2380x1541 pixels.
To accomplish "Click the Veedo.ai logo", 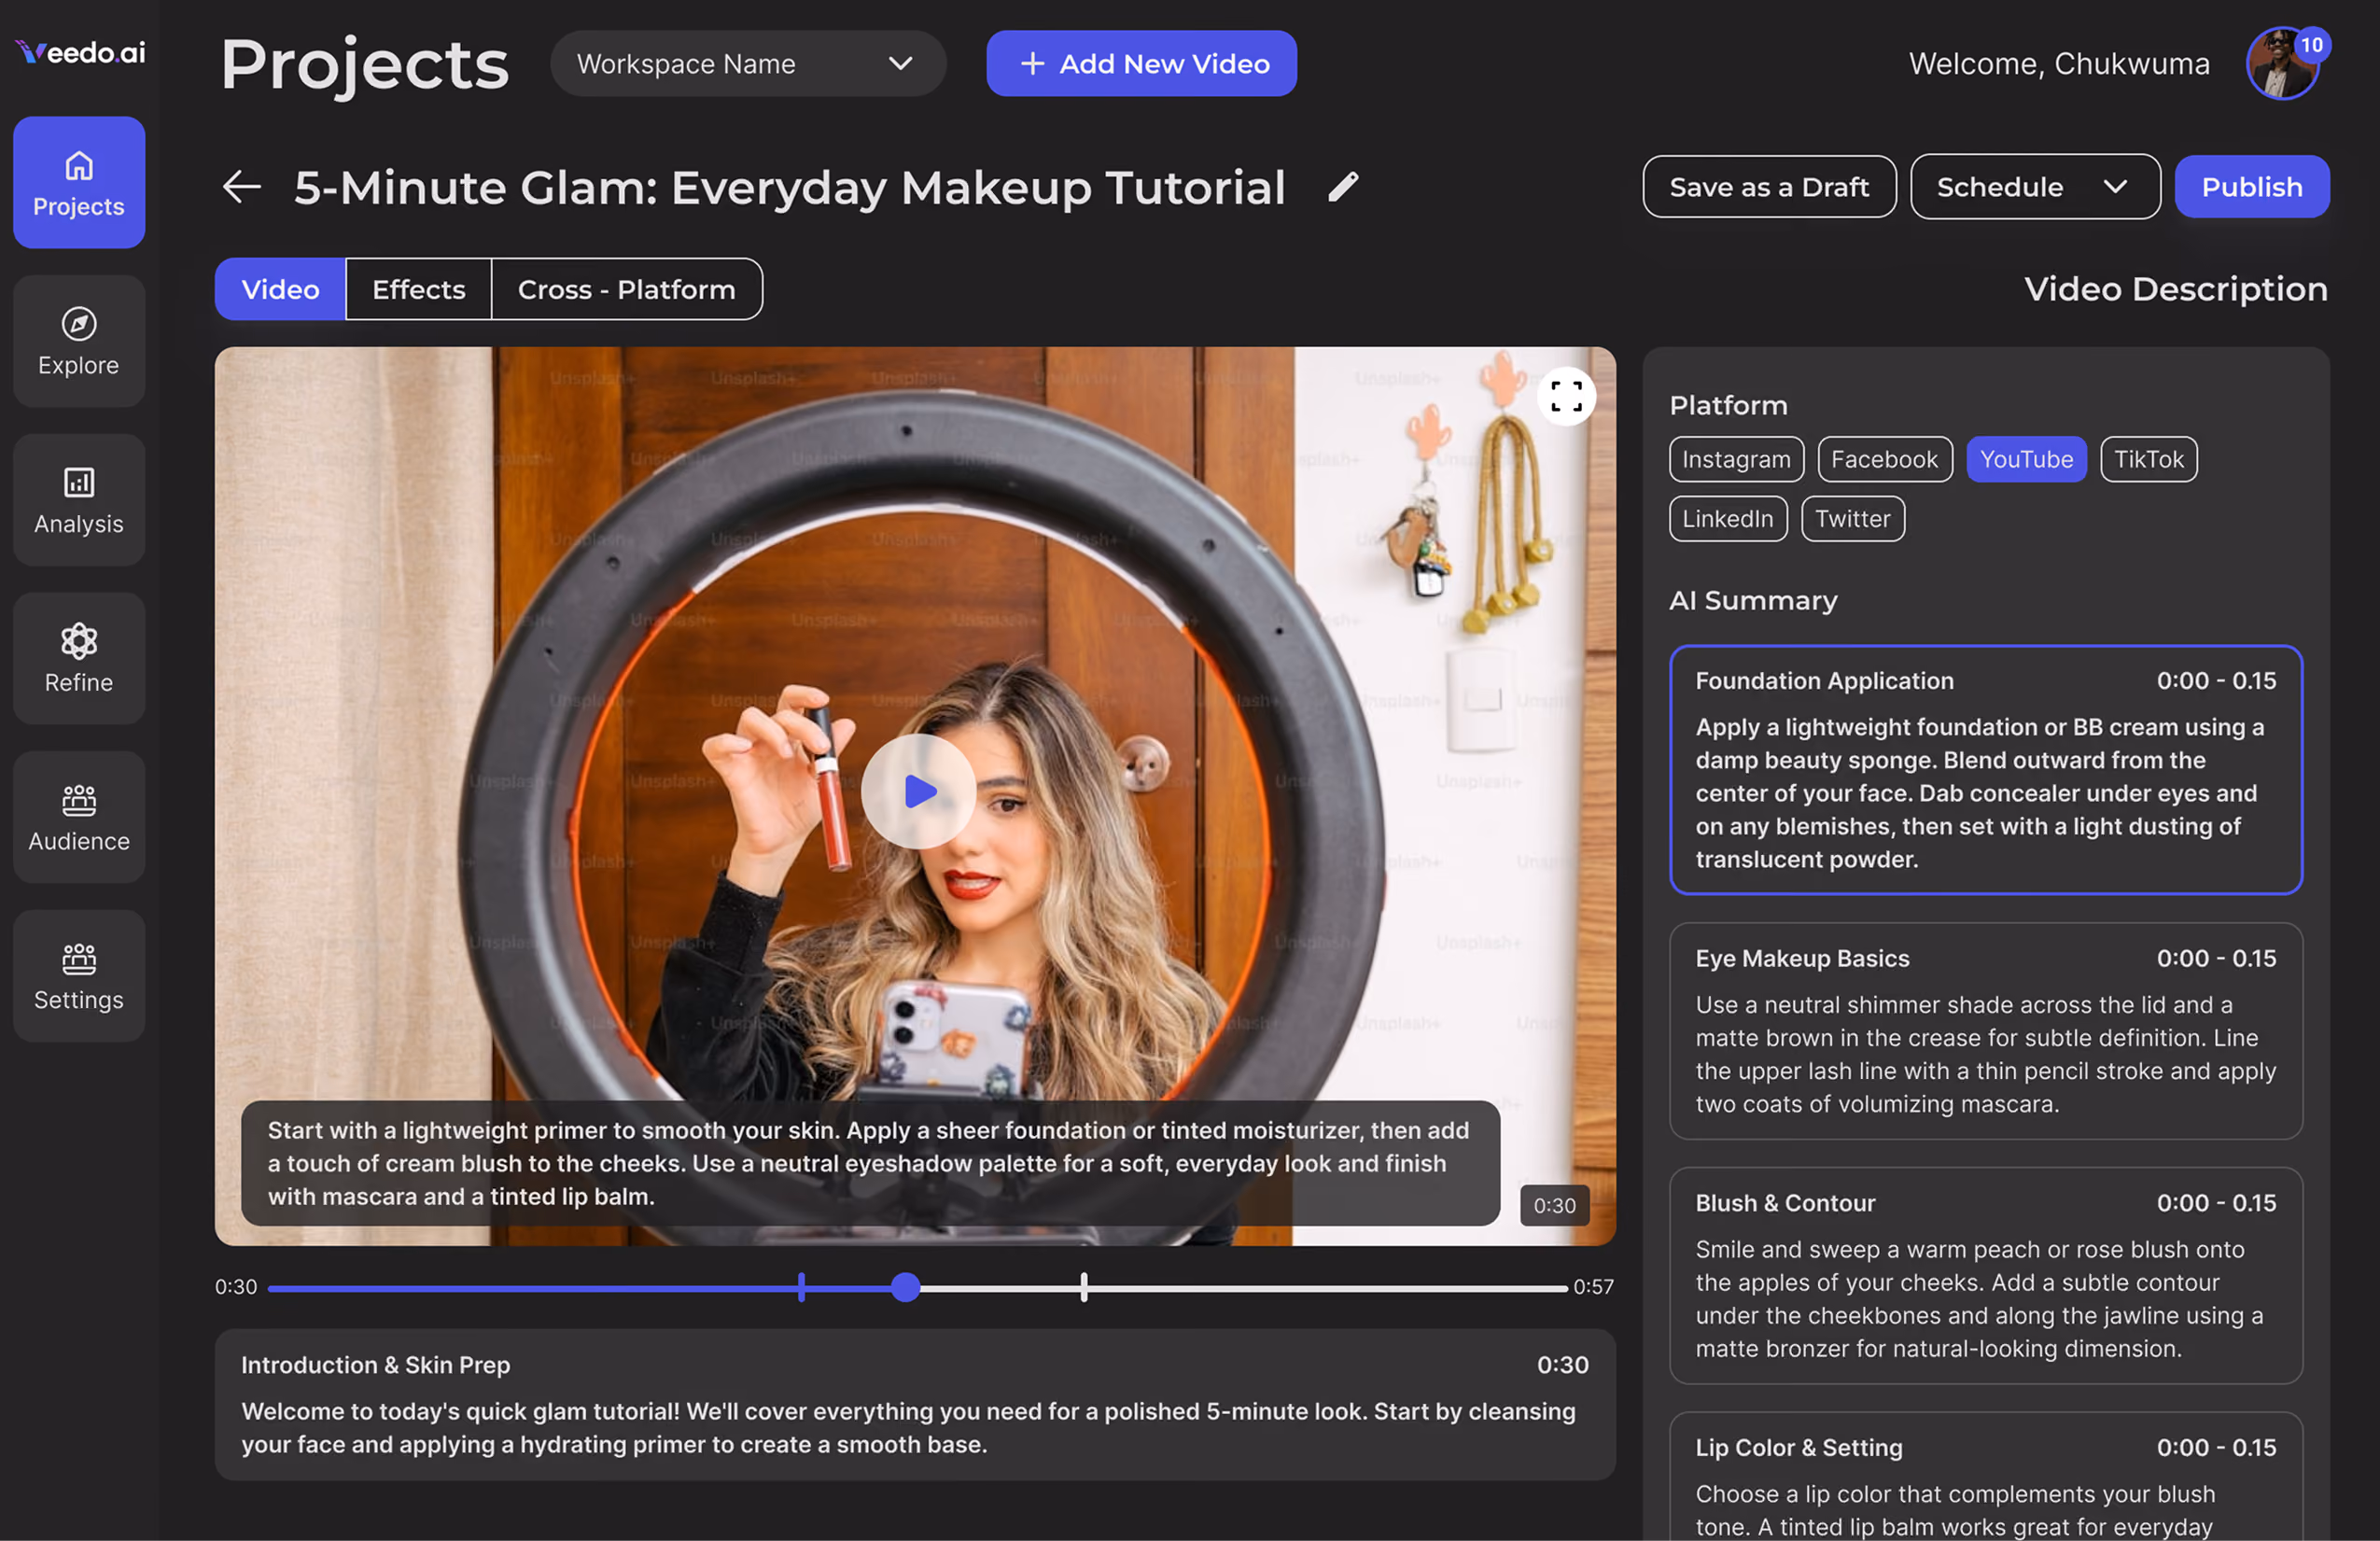I will [80, 52].
